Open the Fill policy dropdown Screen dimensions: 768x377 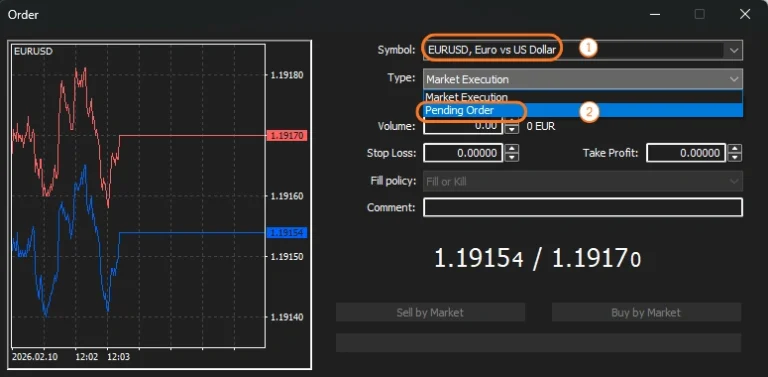pyautogui.click(x=583, y=181)
